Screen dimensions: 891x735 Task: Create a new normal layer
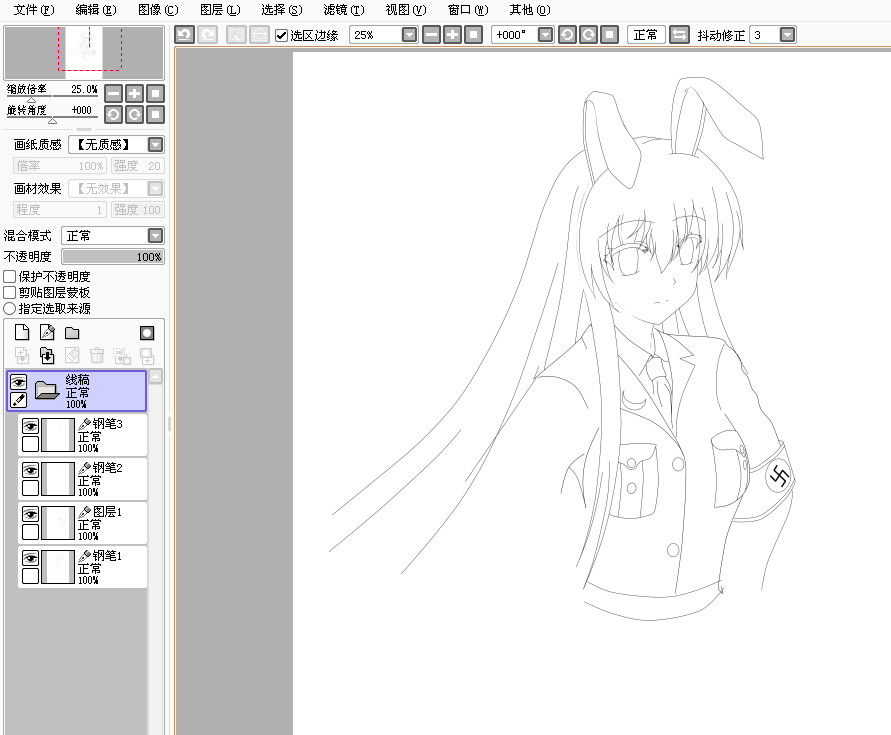pyautogui.click(x=22, y=332)
